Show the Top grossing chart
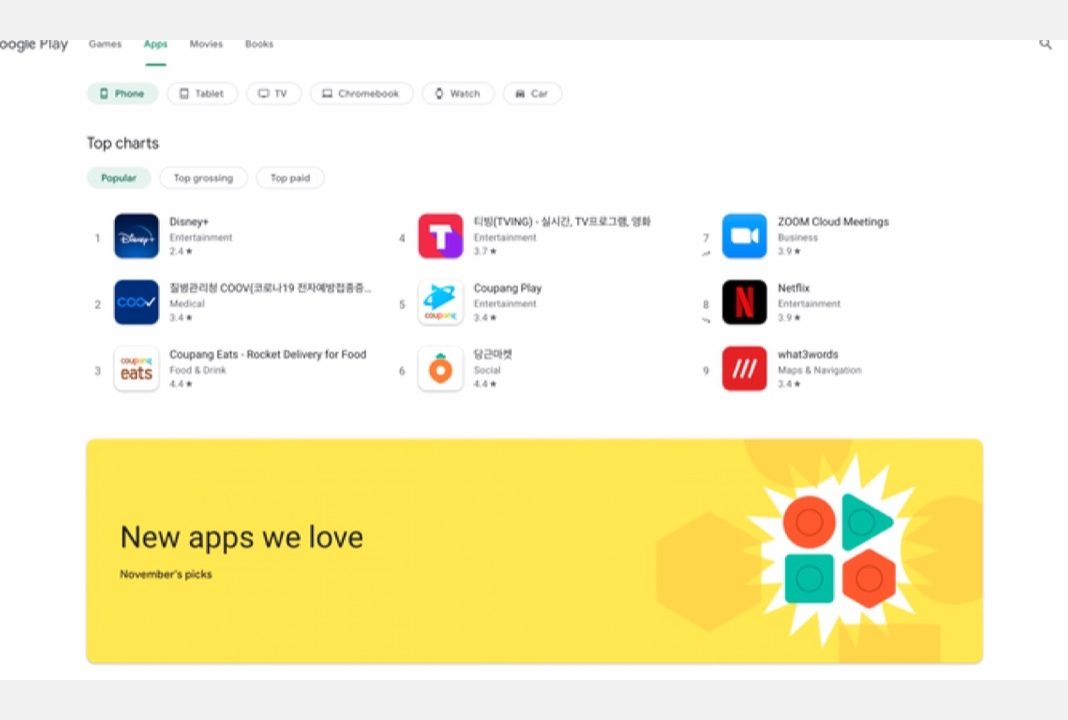1068x720 pixels. click(x=203, y=178)
